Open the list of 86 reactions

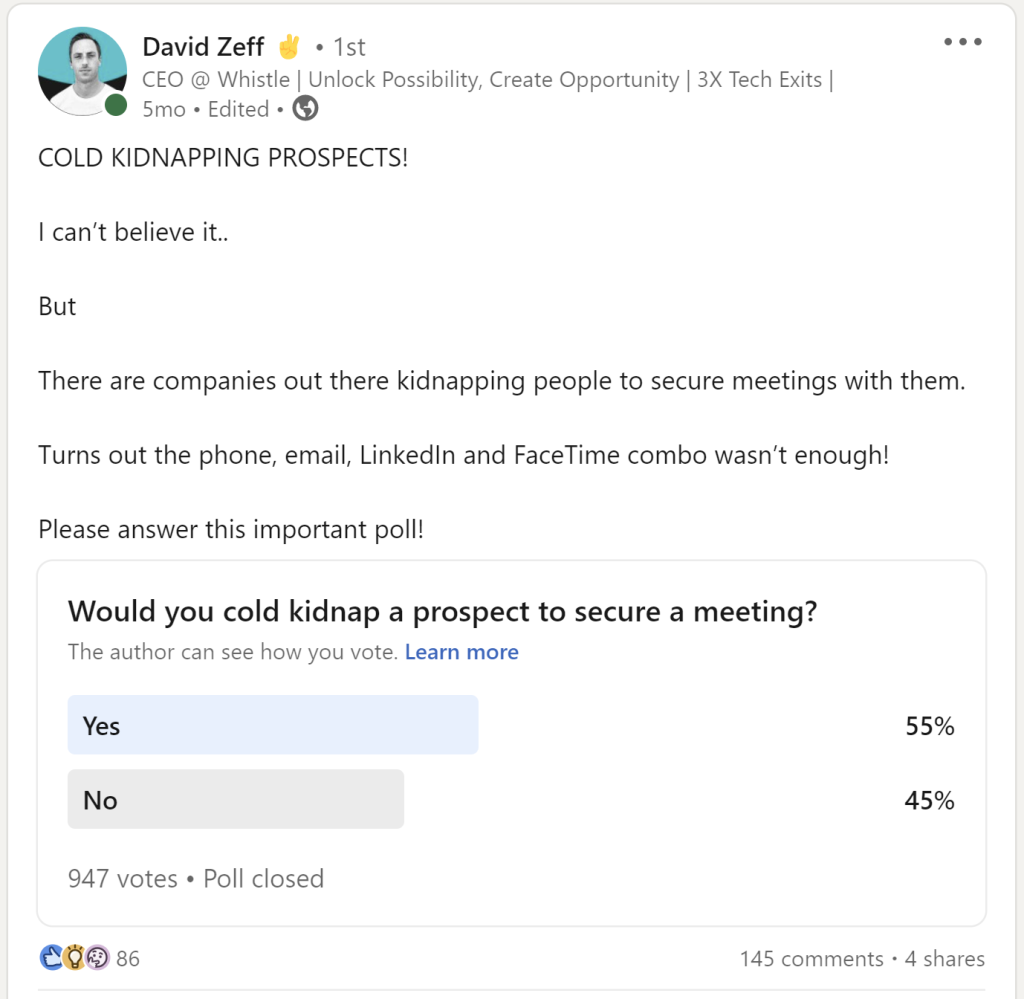pyautogui.click(x=128, y=959)
